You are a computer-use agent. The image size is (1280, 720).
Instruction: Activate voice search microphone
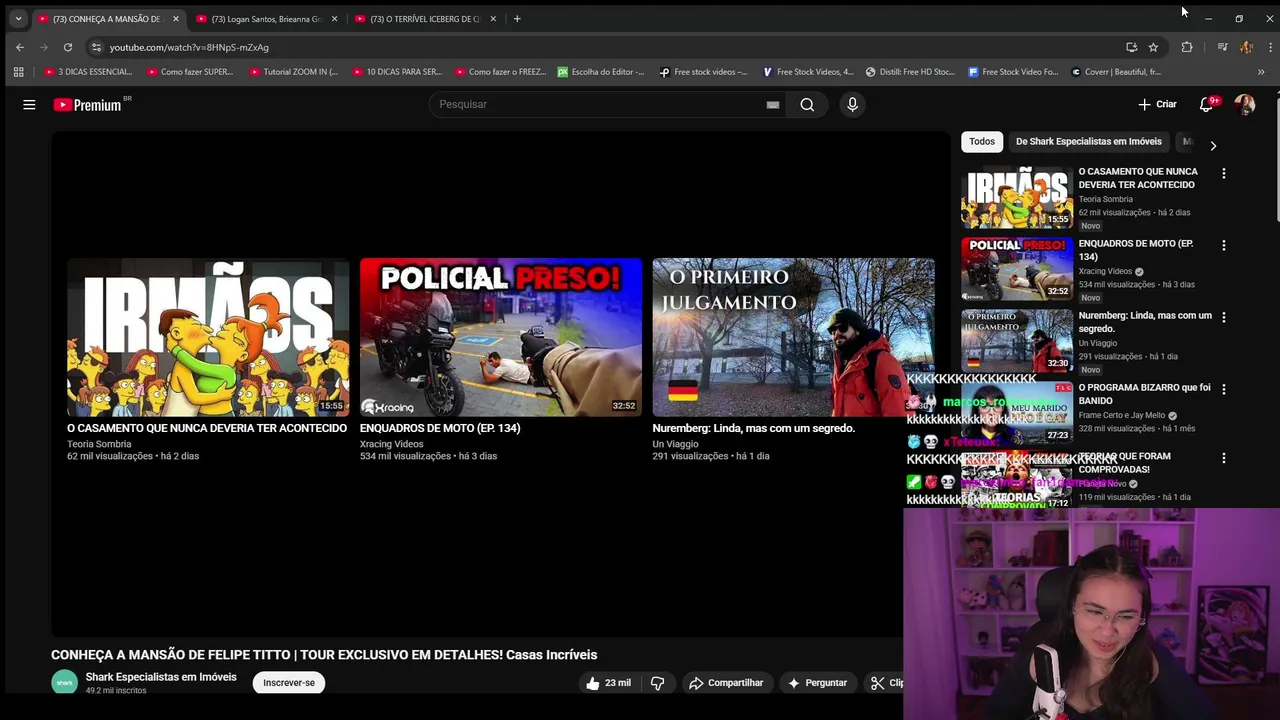click(852, 104)
